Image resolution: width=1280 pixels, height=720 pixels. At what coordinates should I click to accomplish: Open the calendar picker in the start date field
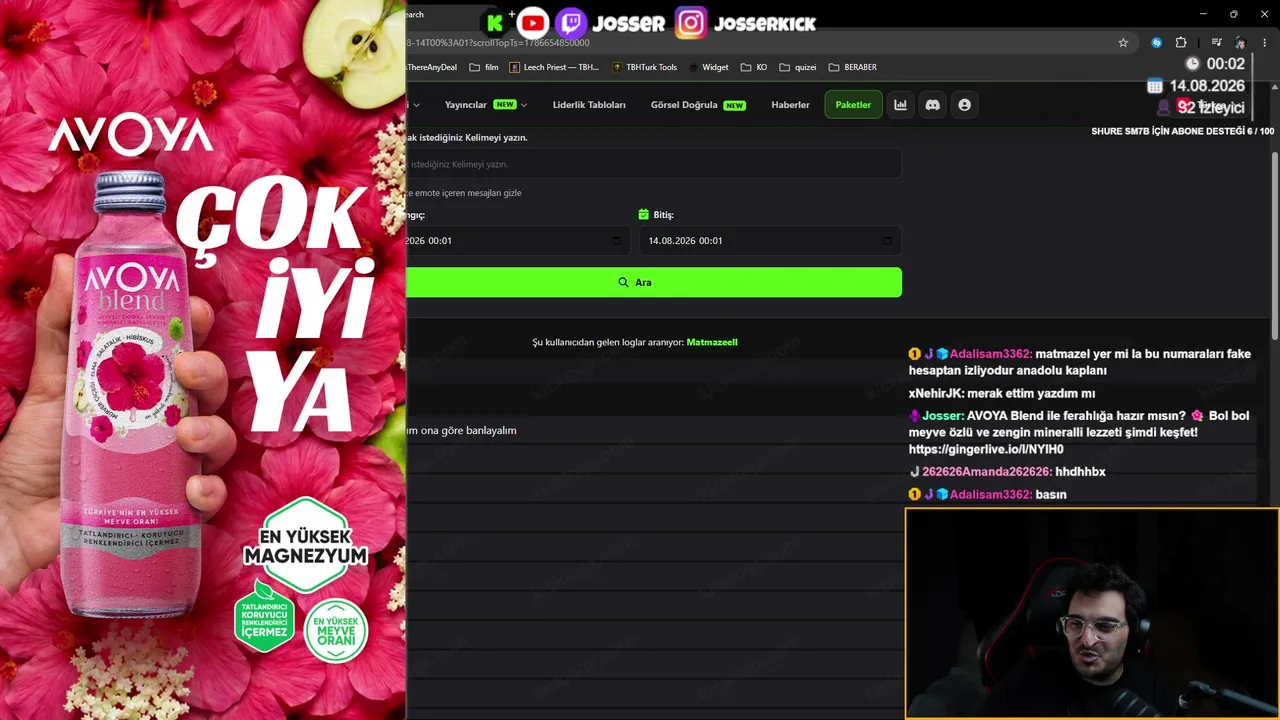616,241
